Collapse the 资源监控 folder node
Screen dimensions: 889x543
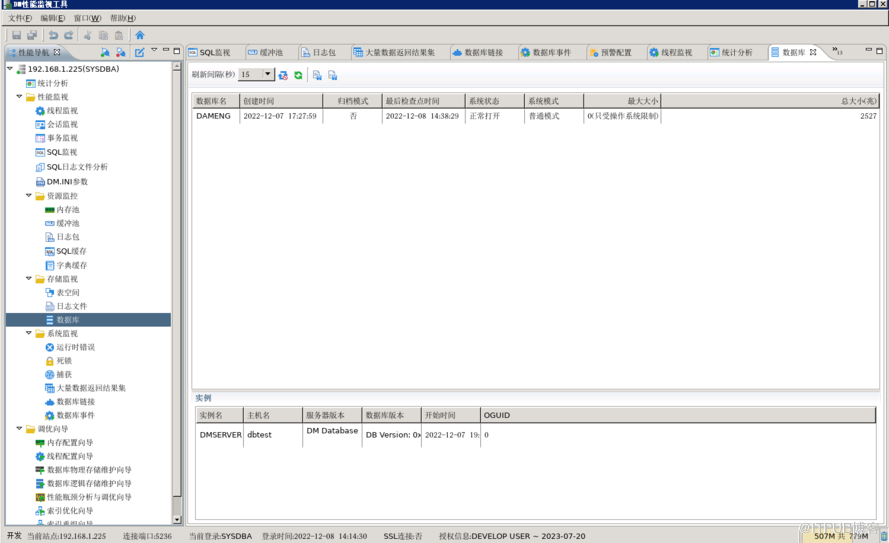click(28, 196)
